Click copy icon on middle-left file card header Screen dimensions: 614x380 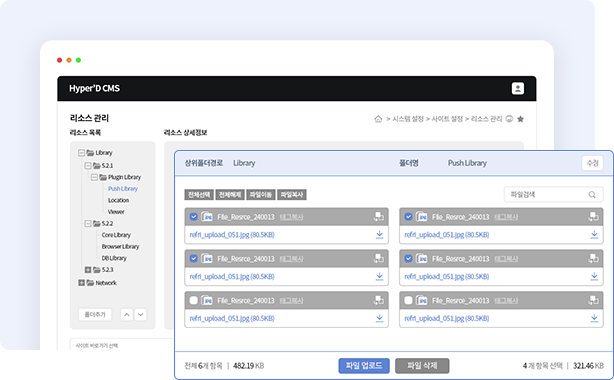(379, 259)
